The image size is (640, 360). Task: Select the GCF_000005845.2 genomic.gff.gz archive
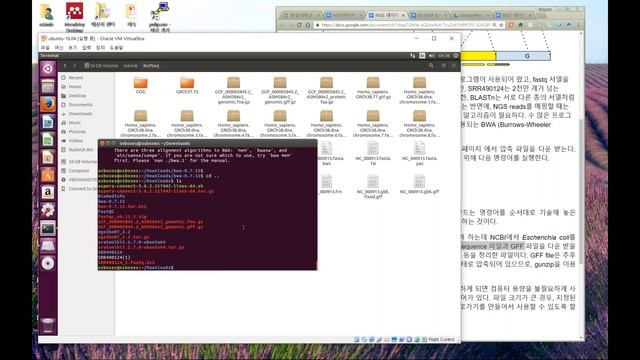point(280,90)
